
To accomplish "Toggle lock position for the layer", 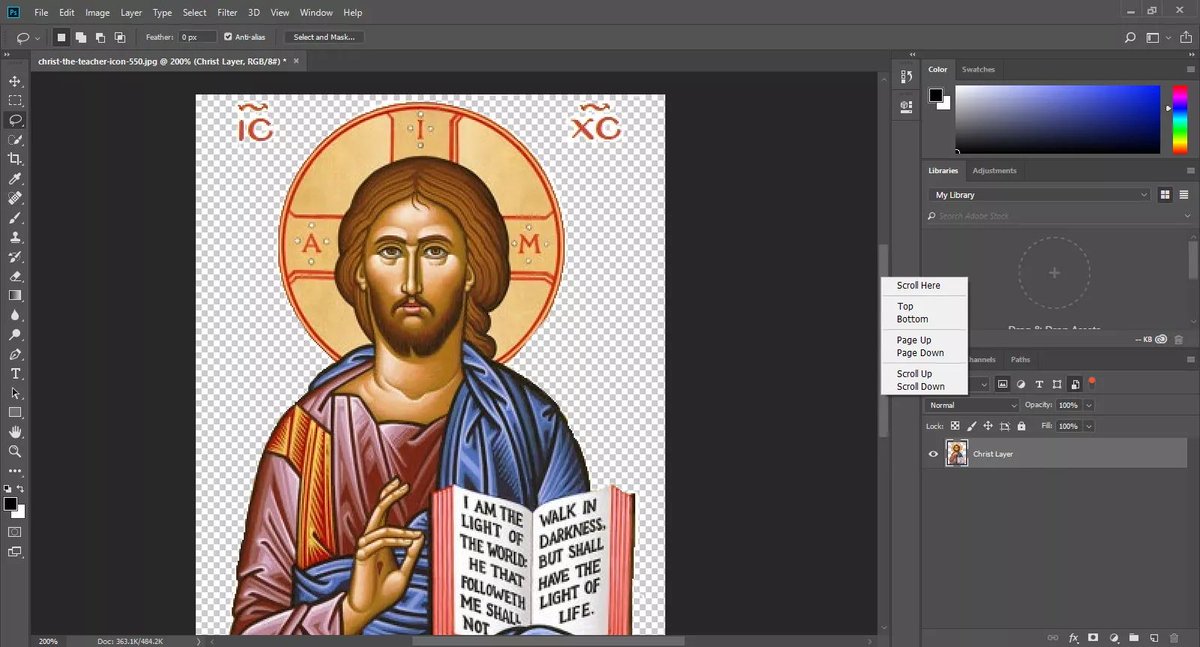I will point(988,426).
